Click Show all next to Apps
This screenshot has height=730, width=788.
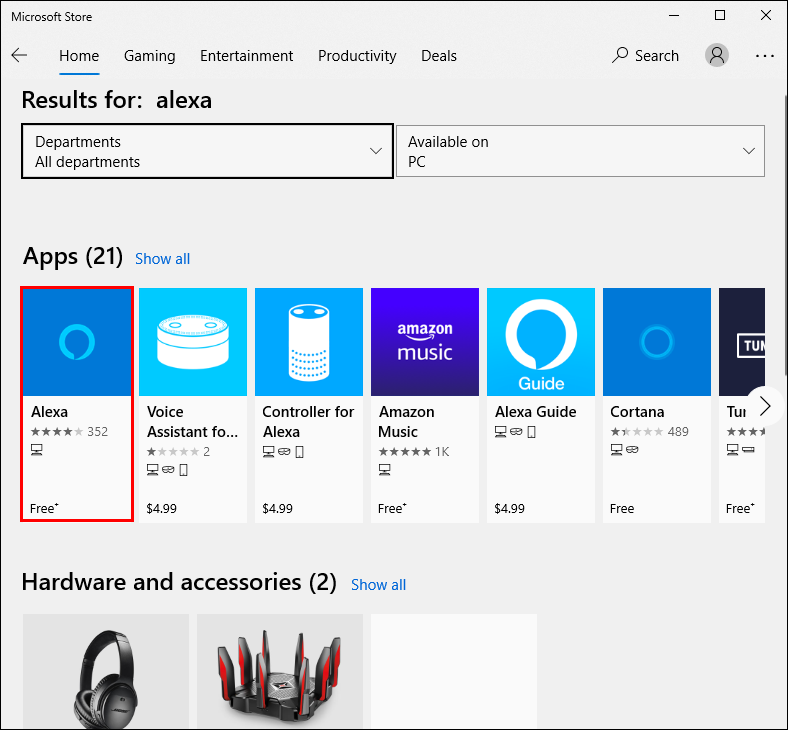point(162,259)
